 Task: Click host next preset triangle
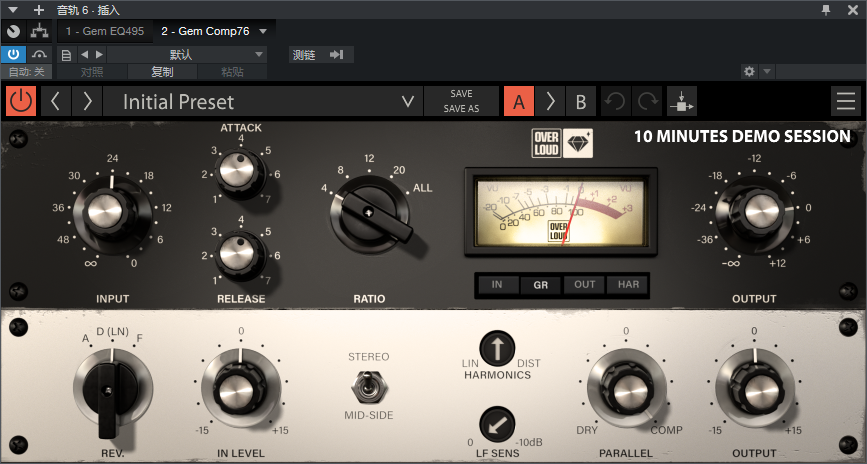coord(100,54)
